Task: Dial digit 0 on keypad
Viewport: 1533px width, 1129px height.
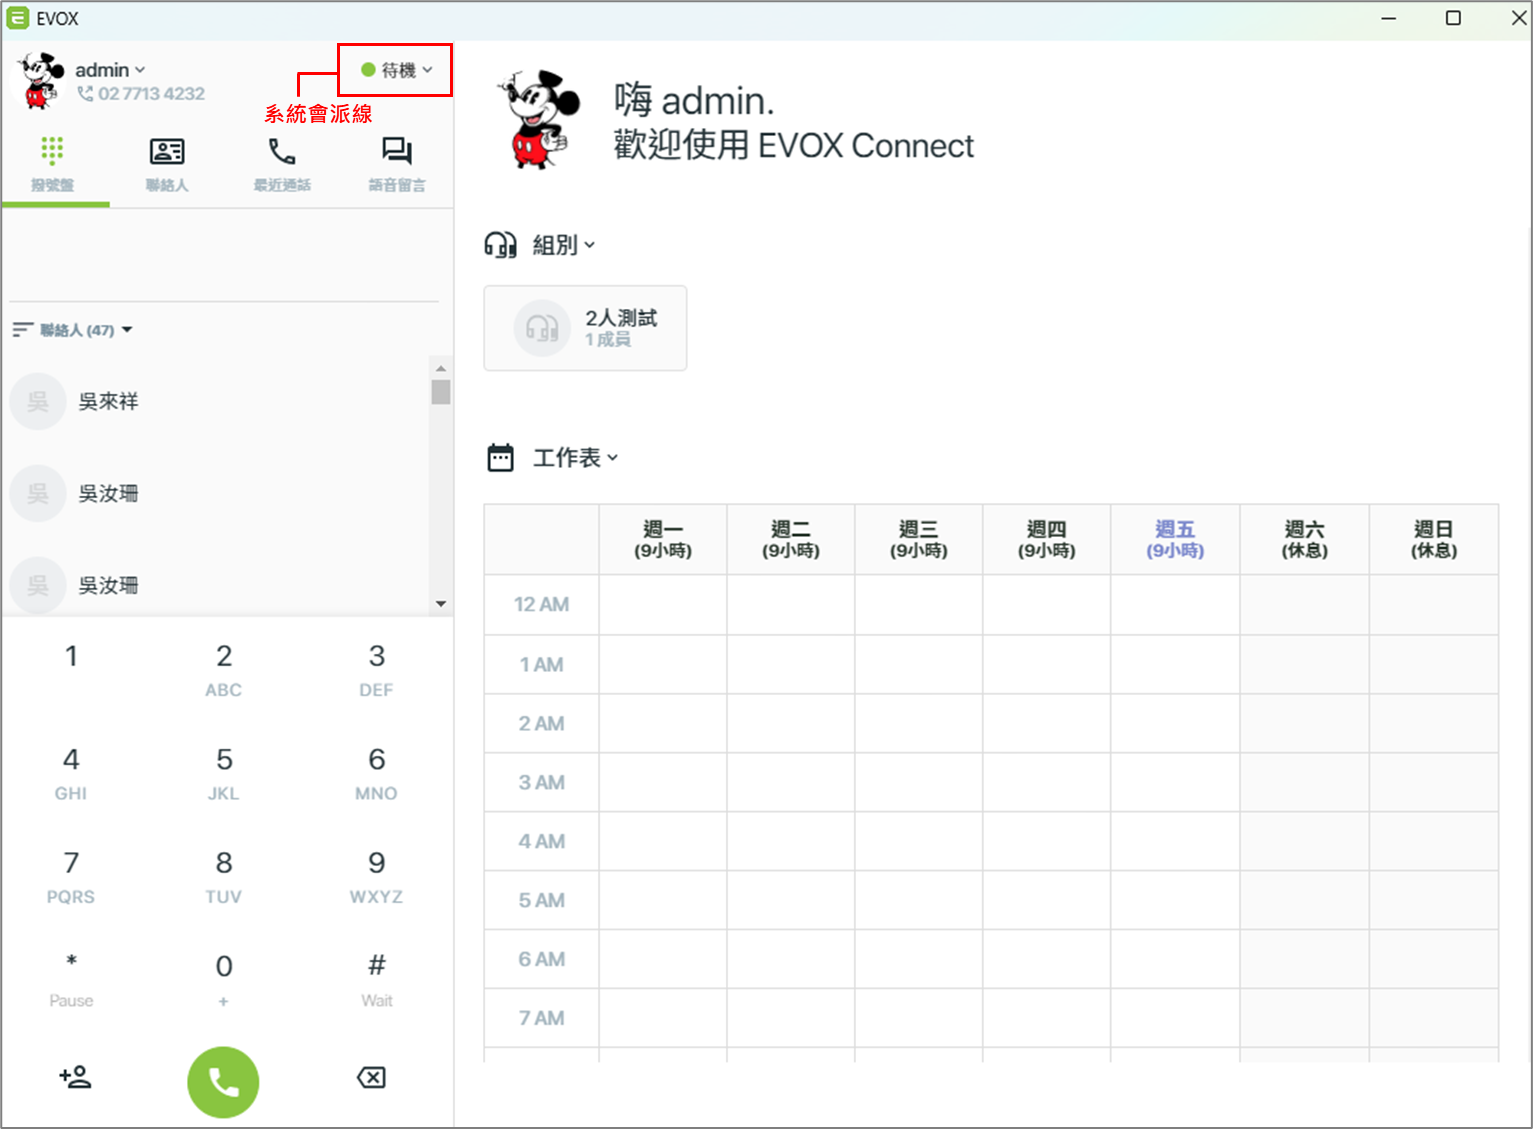Action: pyautogui.click(x=224, y=980)
